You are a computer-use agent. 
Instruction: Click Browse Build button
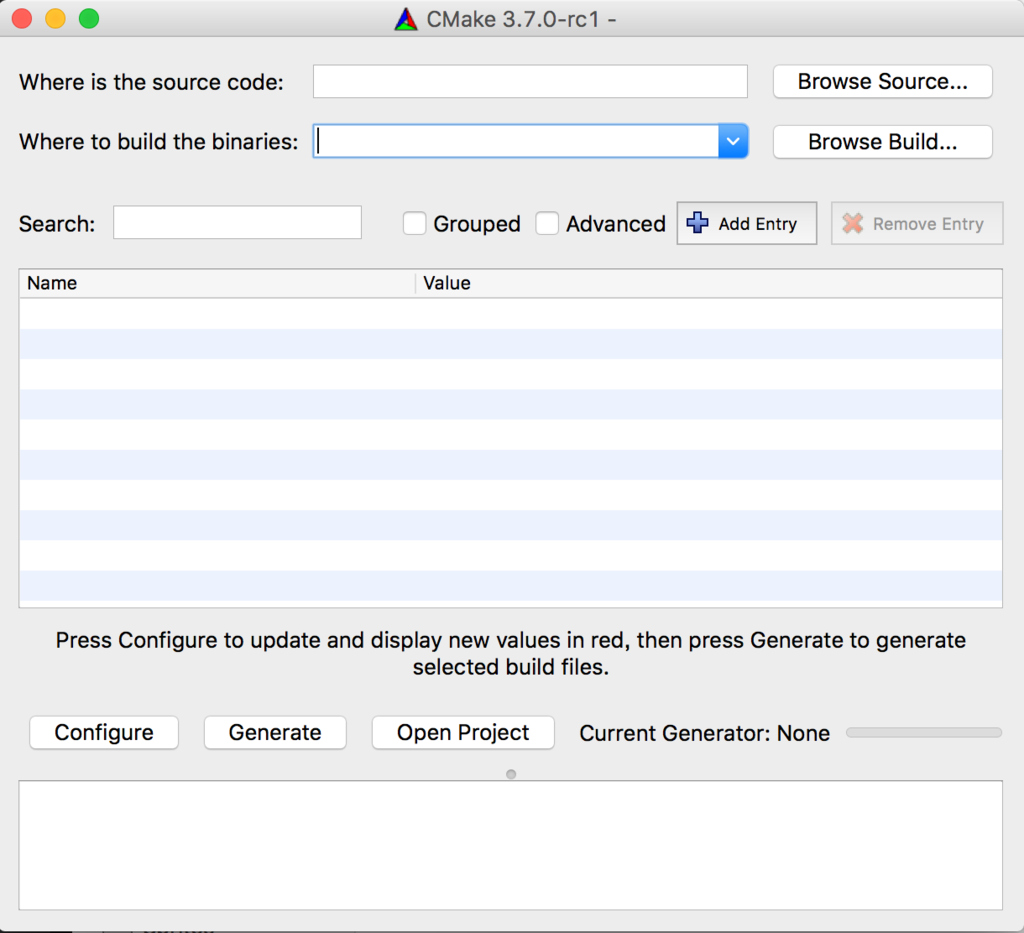882,142
